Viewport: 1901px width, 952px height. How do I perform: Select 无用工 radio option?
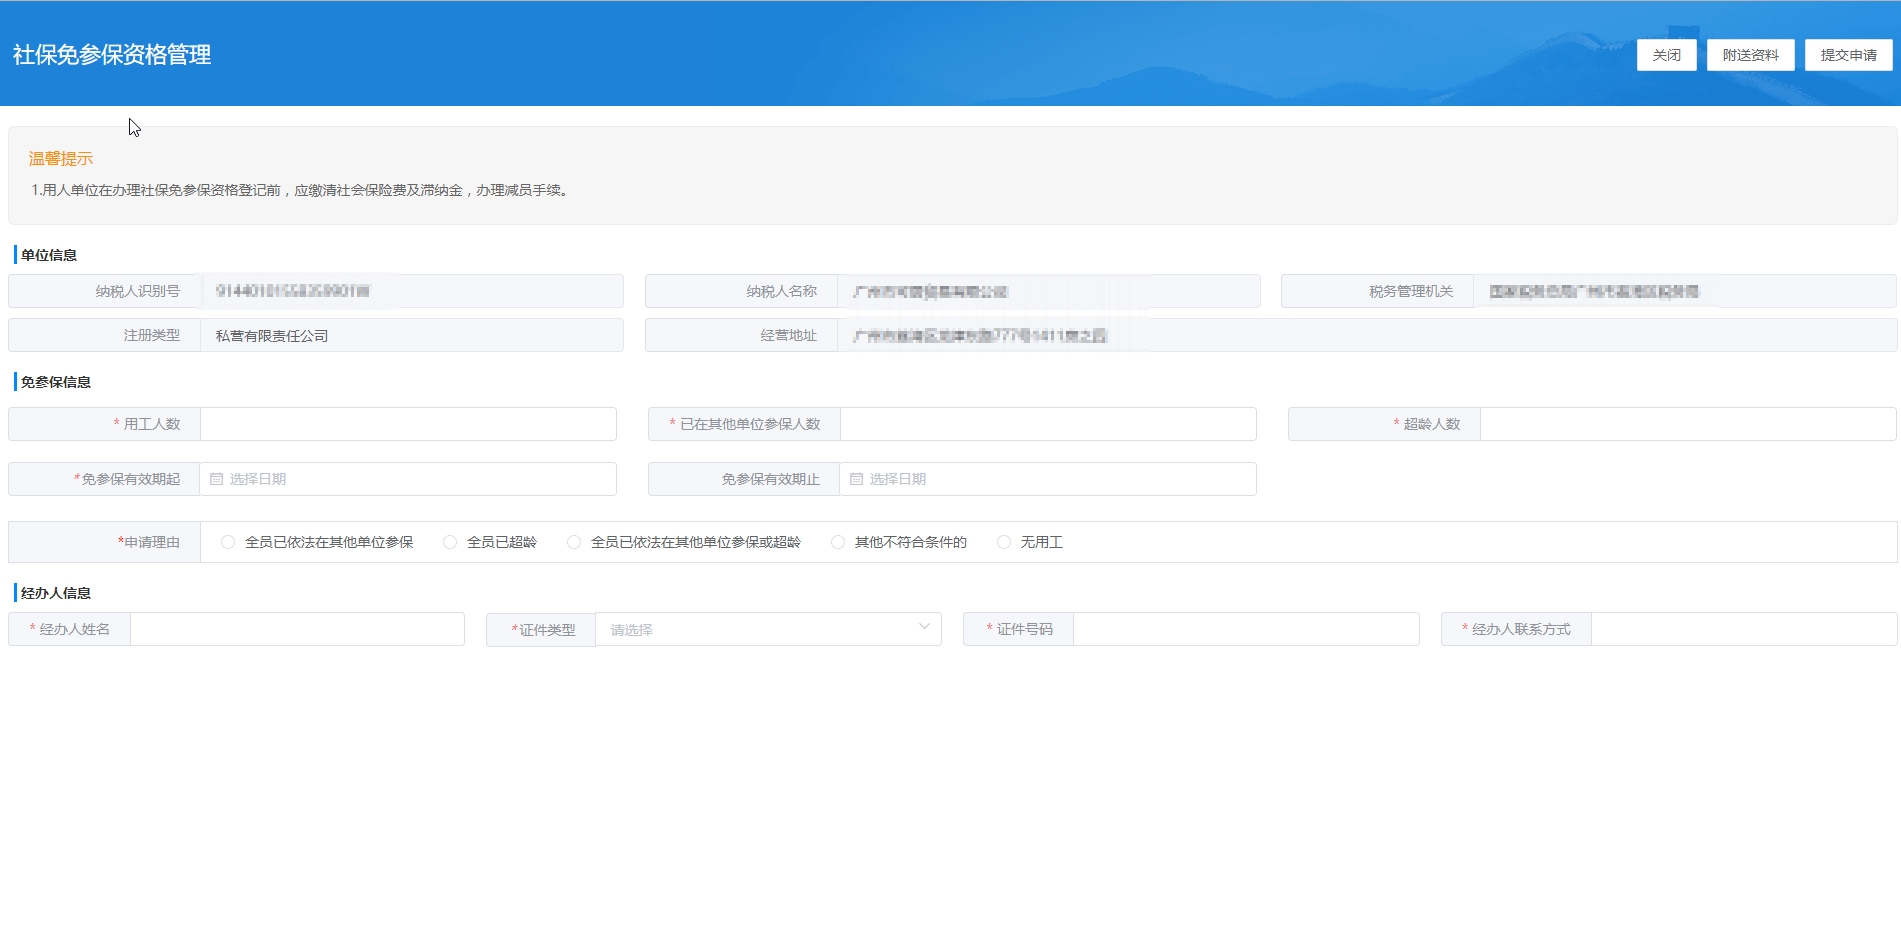(x=1004, y=542)
